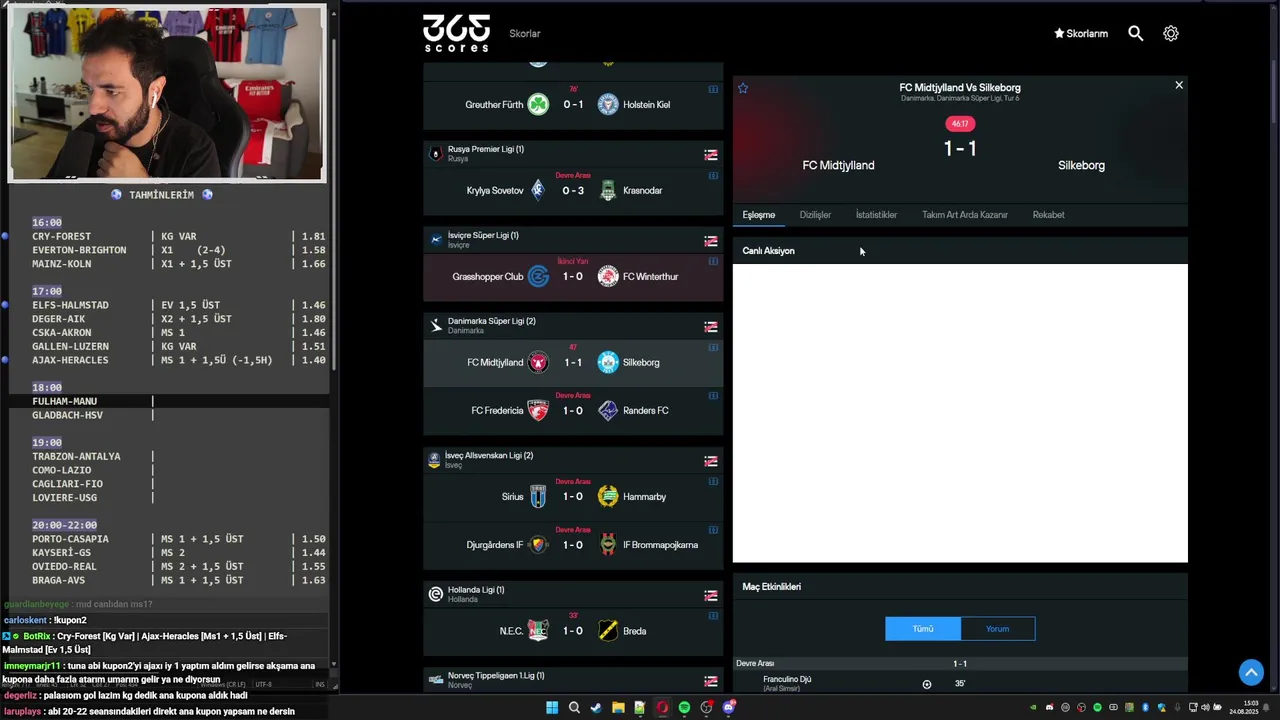Open Danimarka Süper Ligi standings icon
Image resolution: width=1280 pixels, height=720 pixels.
(711, 327)
